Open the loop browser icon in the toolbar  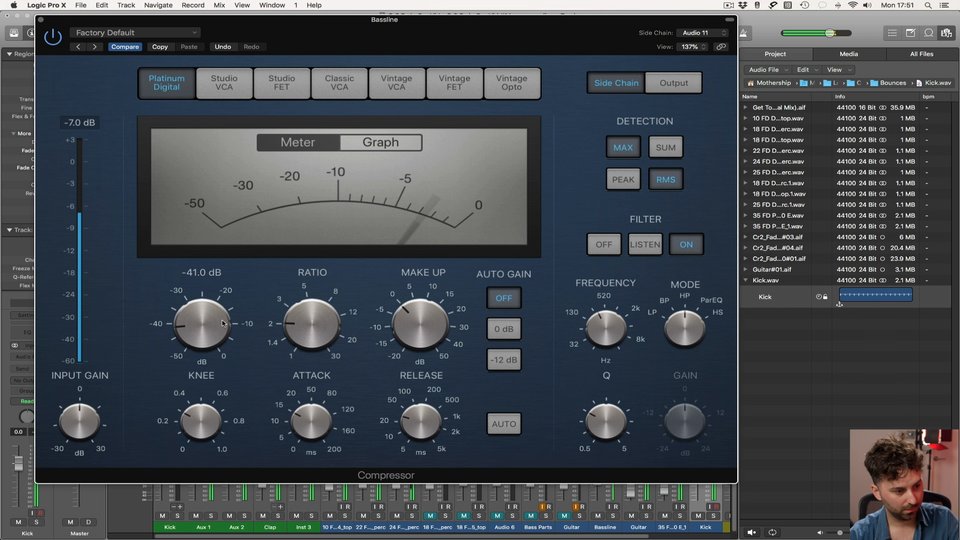[929, 33]
